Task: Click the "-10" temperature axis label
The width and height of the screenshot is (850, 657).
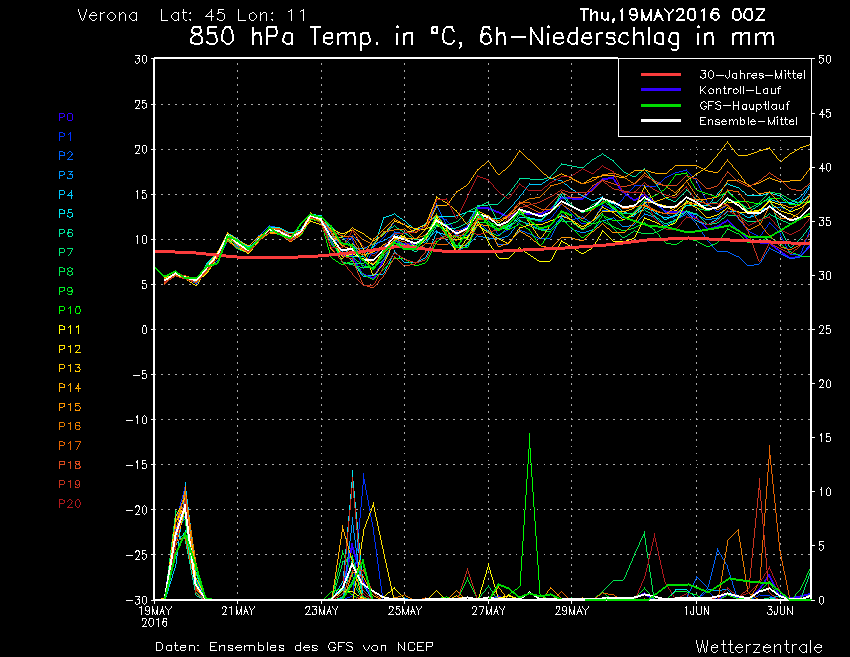Action: point(137,420)
